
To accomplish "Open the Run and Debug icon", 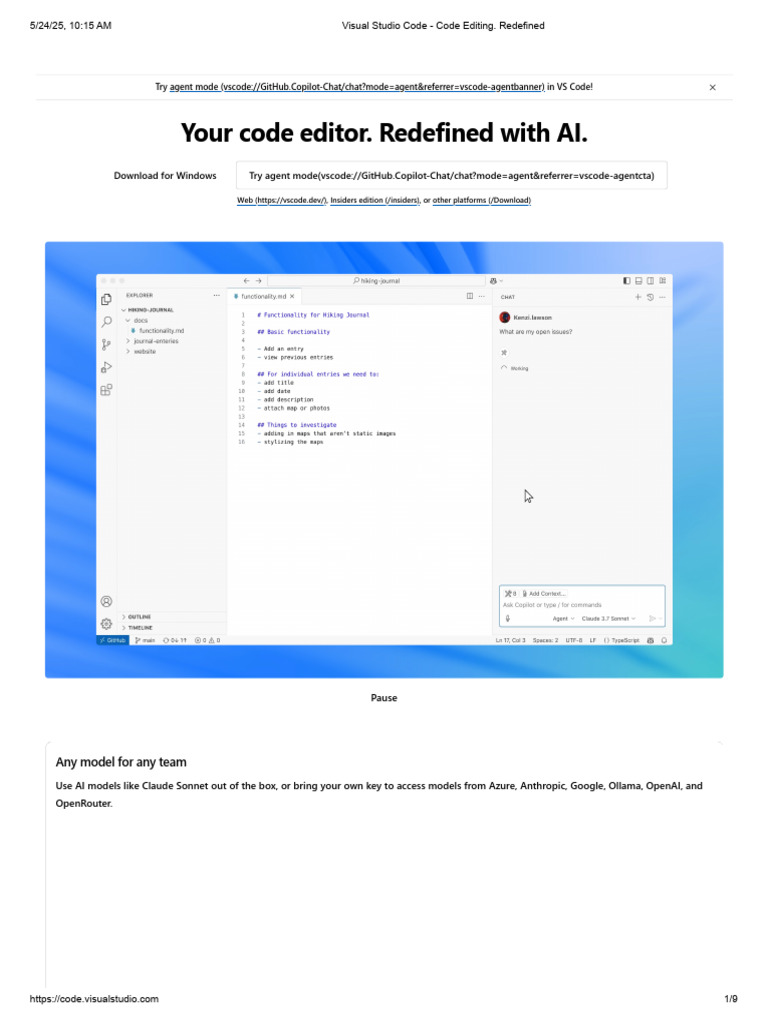I will coord(106,367).
